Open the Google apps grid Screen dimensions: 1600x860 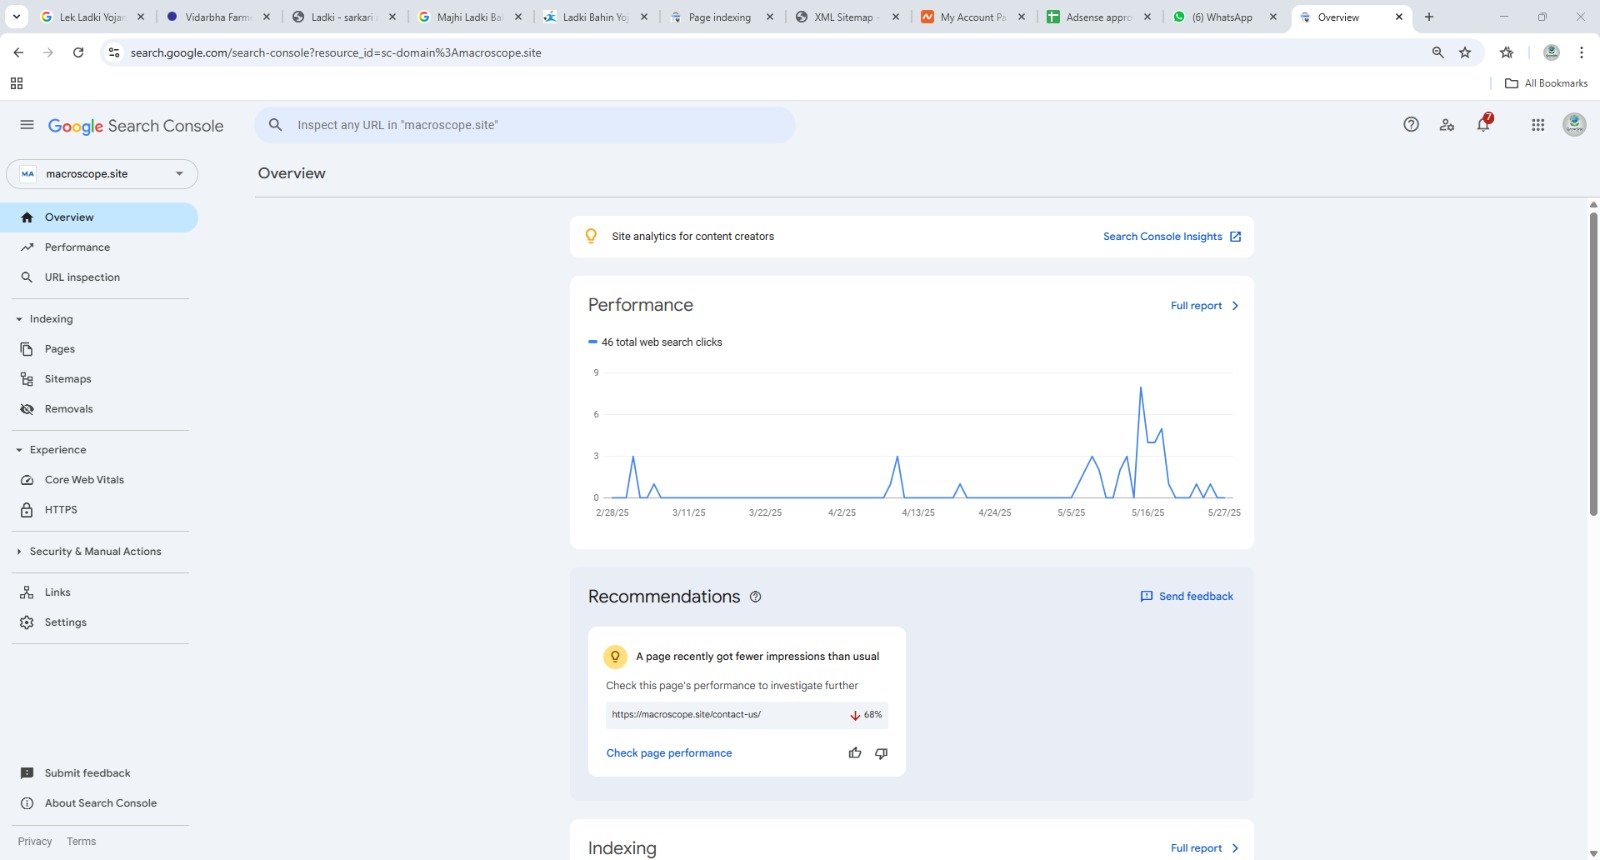point(1538,125)
